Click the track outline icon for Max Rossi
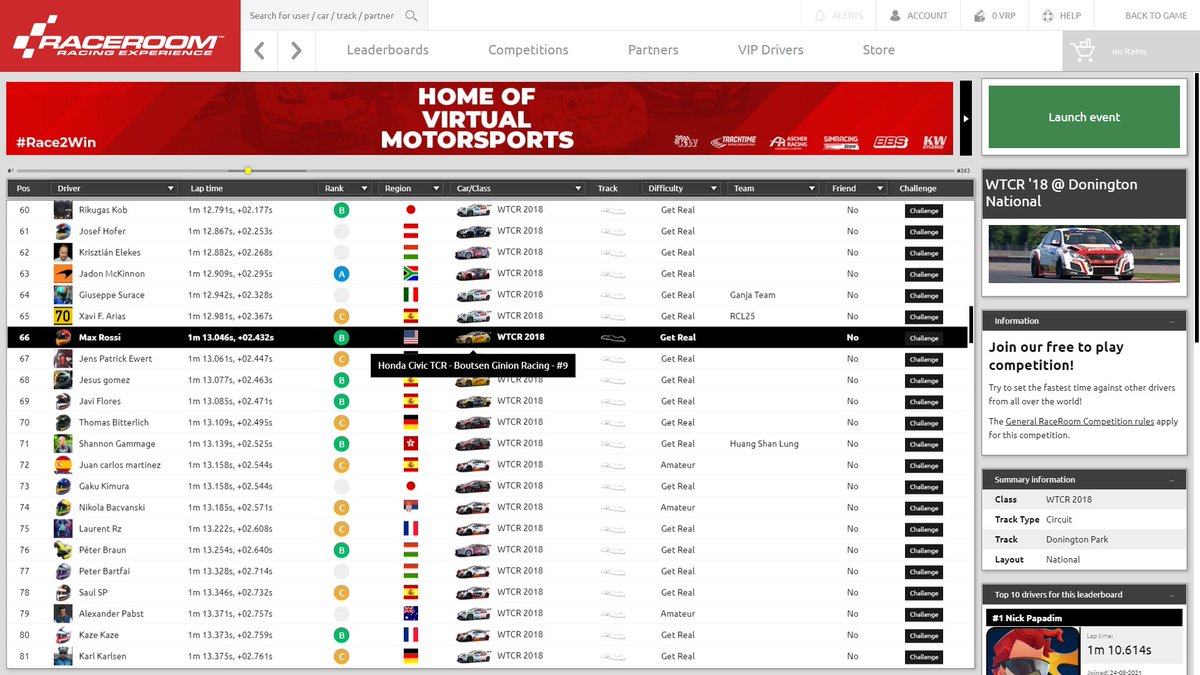The height and width of the screenshot is (675, 1200). pyautogui.click(x=612, y=338)
